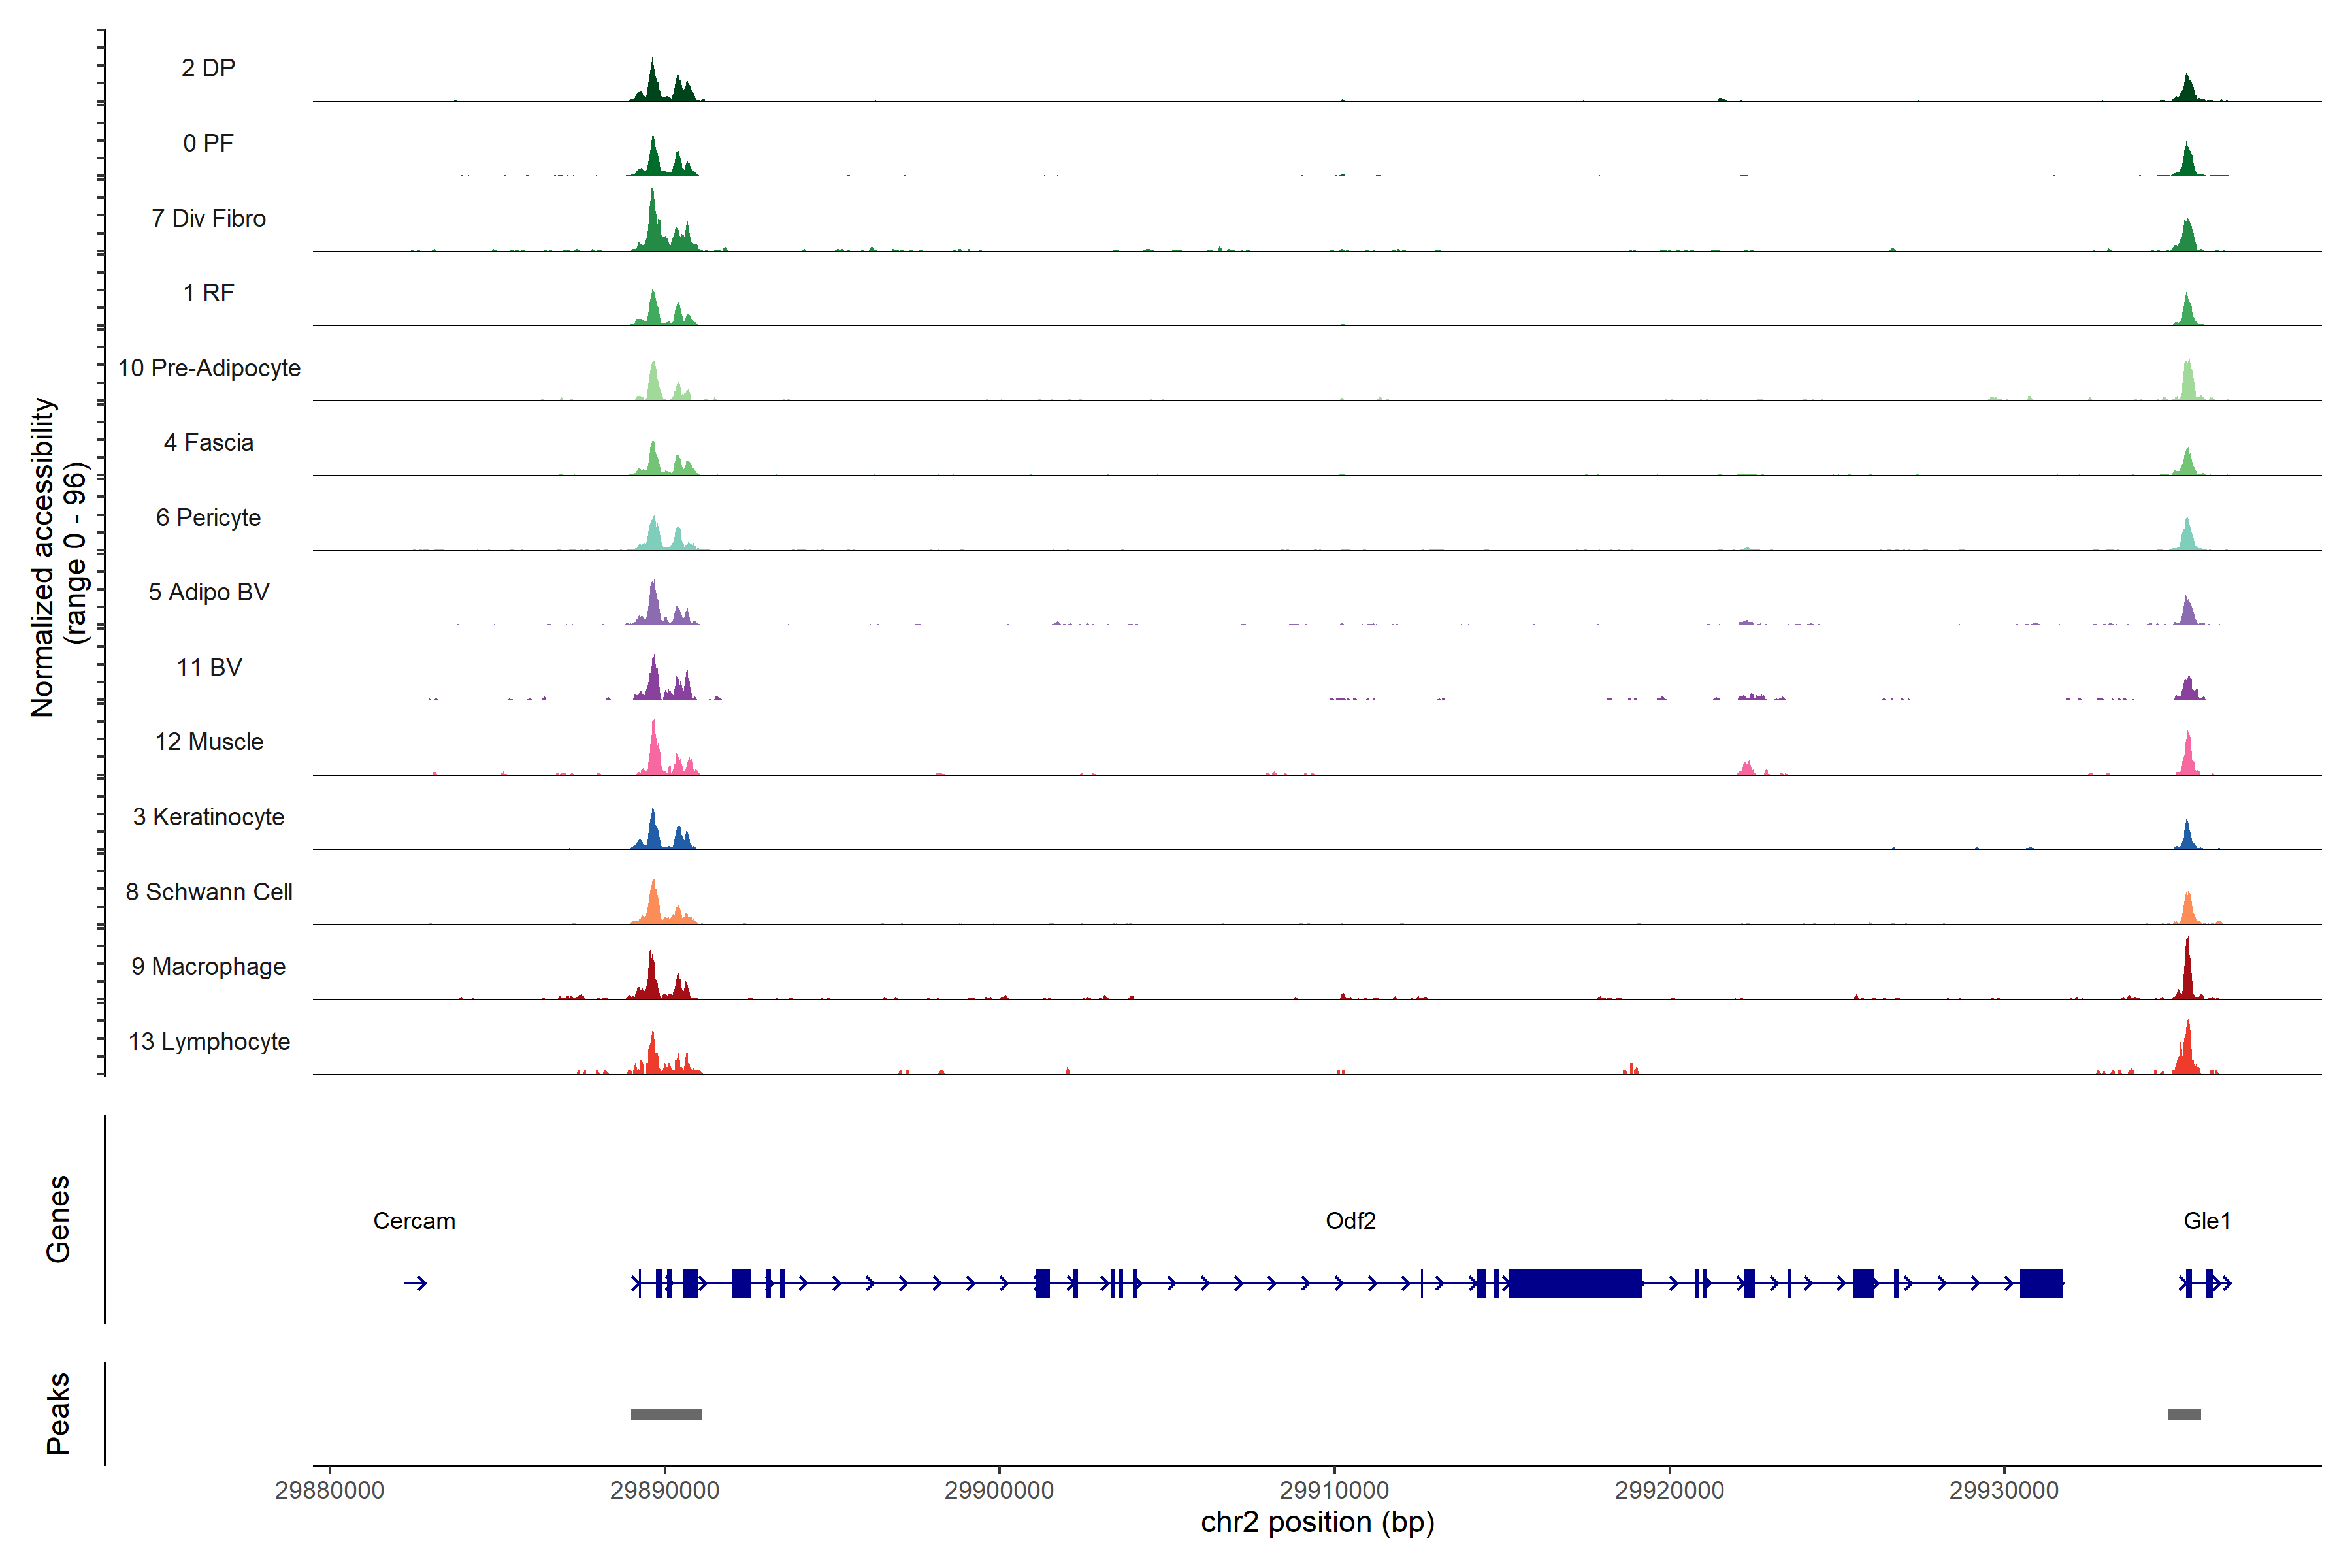Click the Cercam gene name
Screen dimensions: 2352x1568
tap(414, 1221)
